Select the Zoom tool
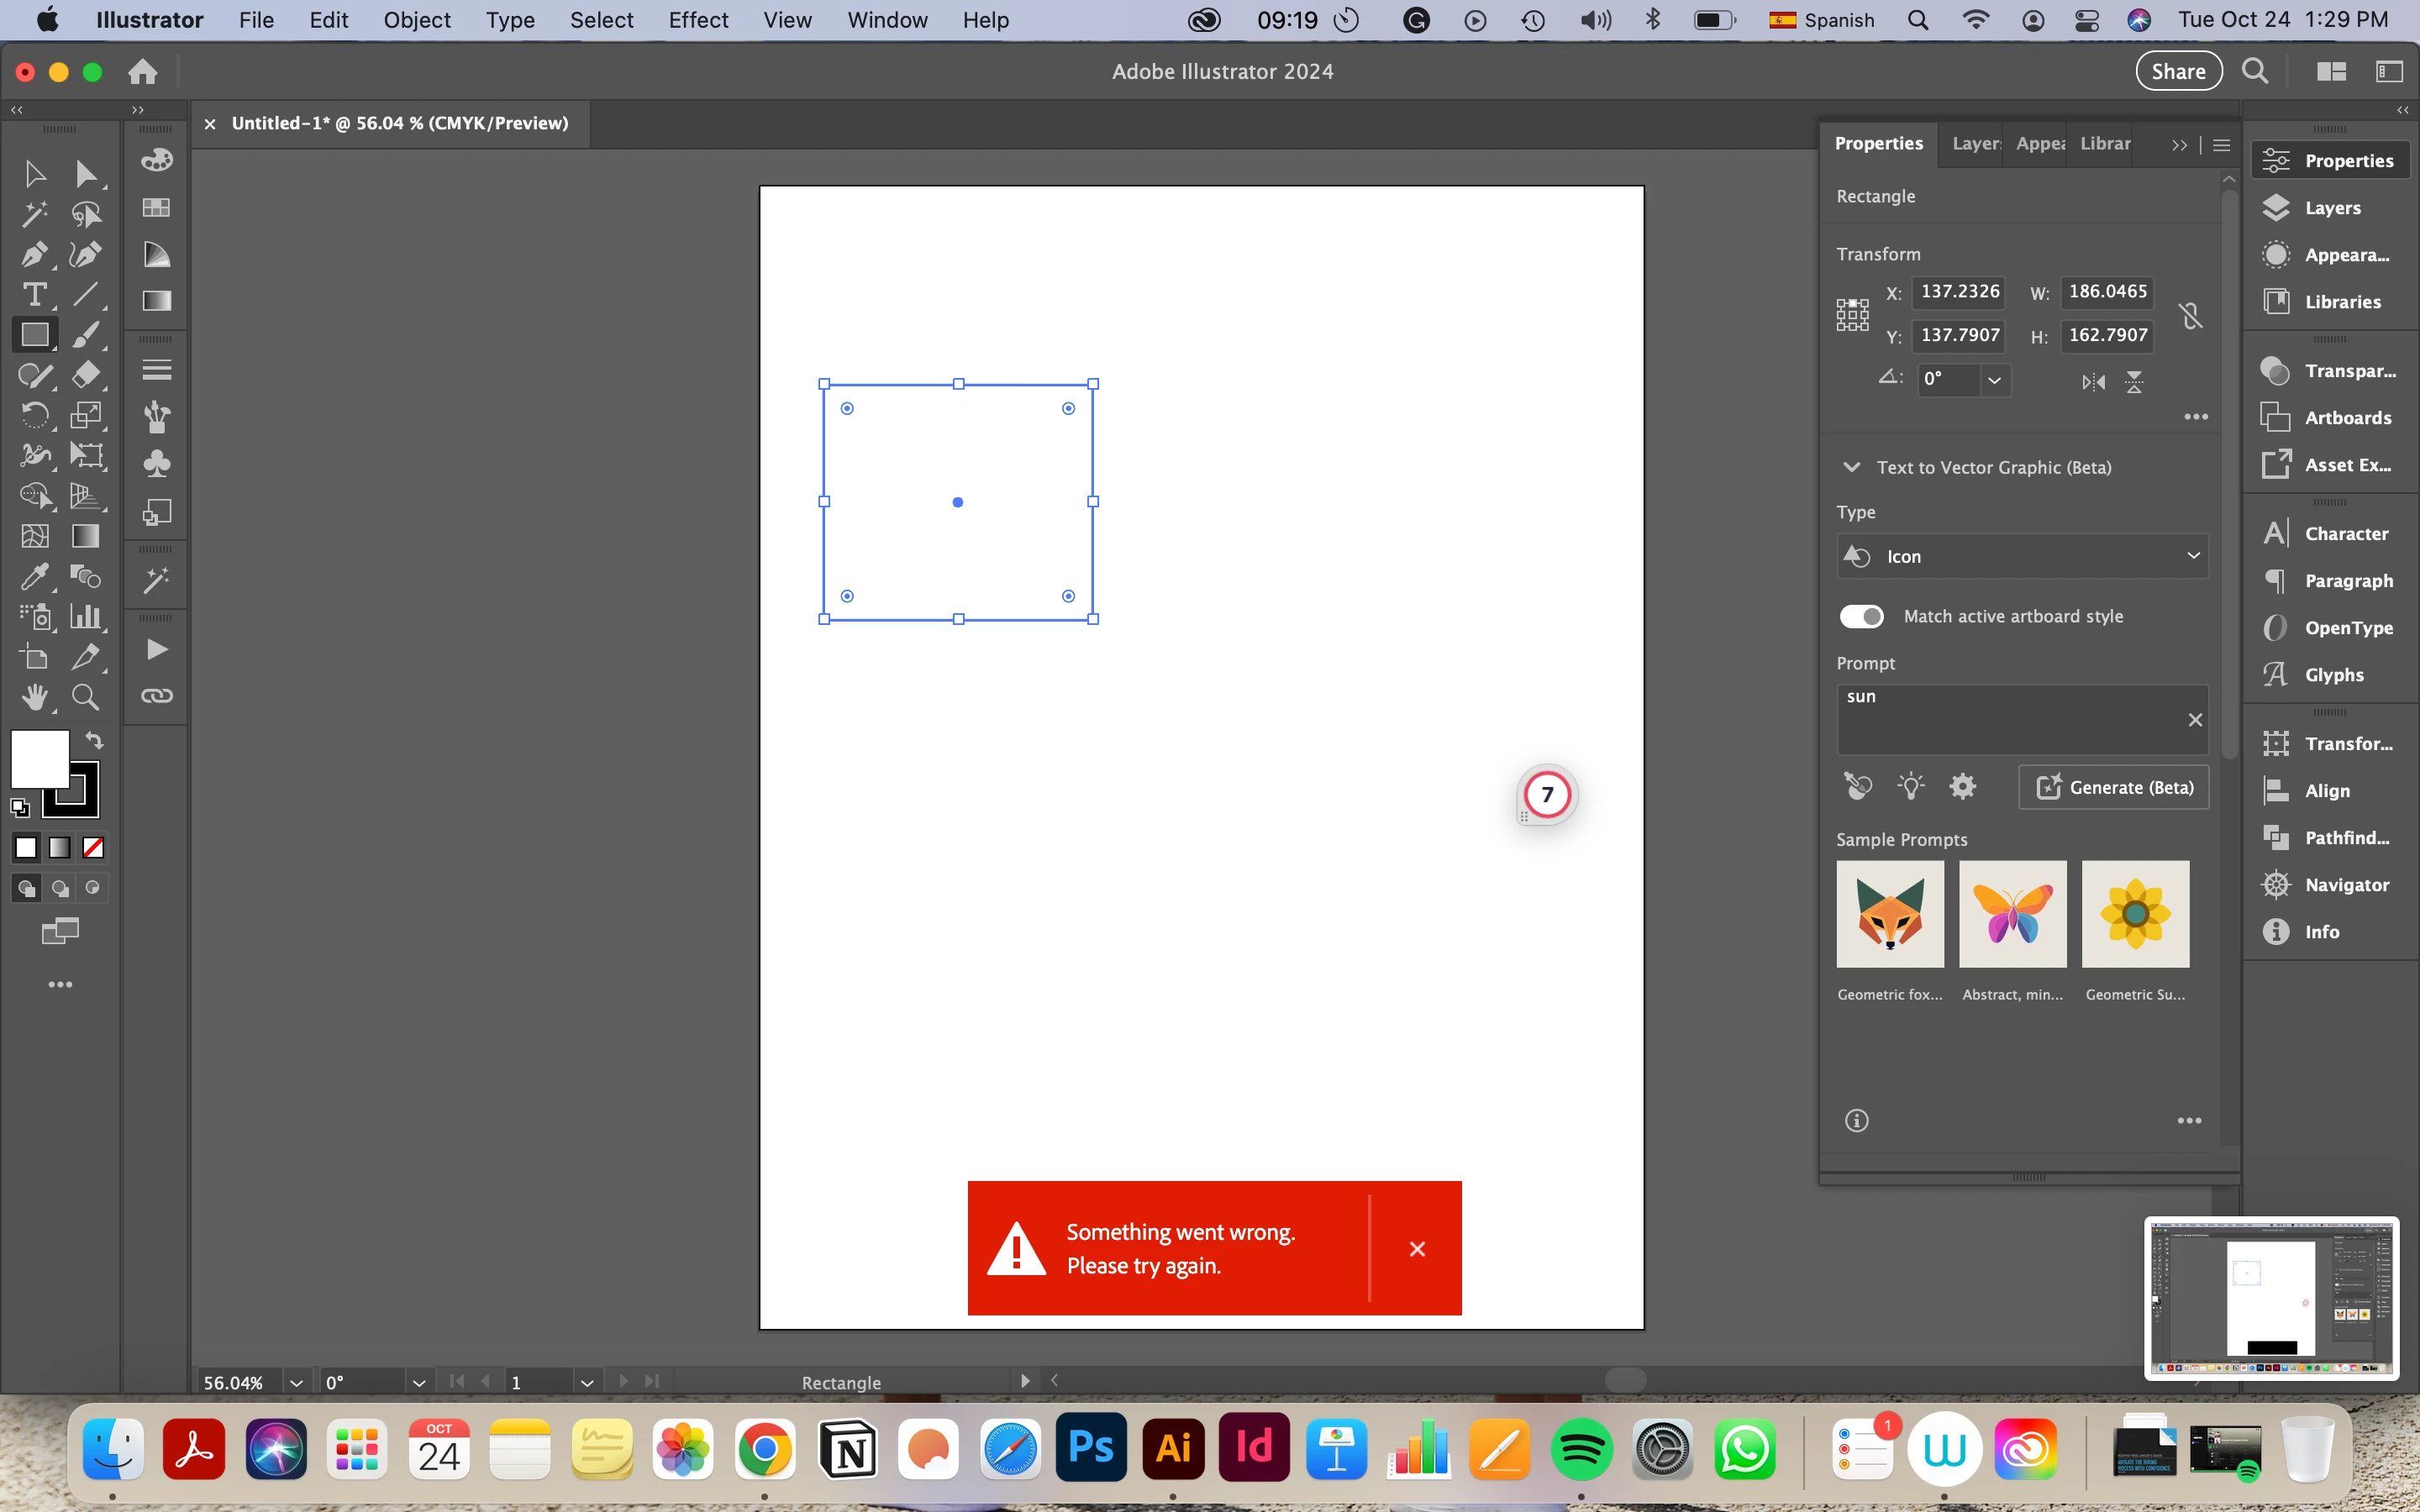The image size is (2420, 1512). pos(86,697)
